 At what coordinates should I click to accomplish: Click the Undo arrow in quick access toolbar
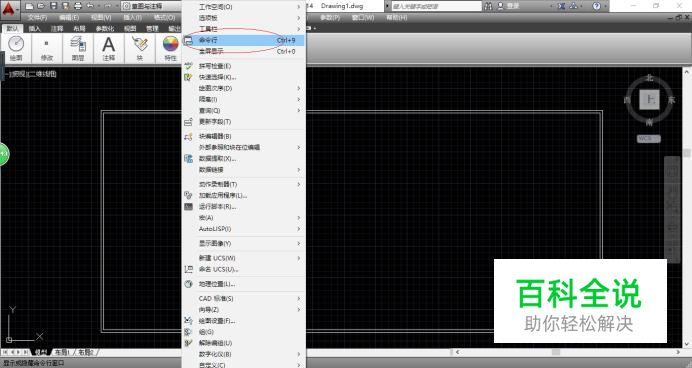pyautogui.click(x=90, y=6)
